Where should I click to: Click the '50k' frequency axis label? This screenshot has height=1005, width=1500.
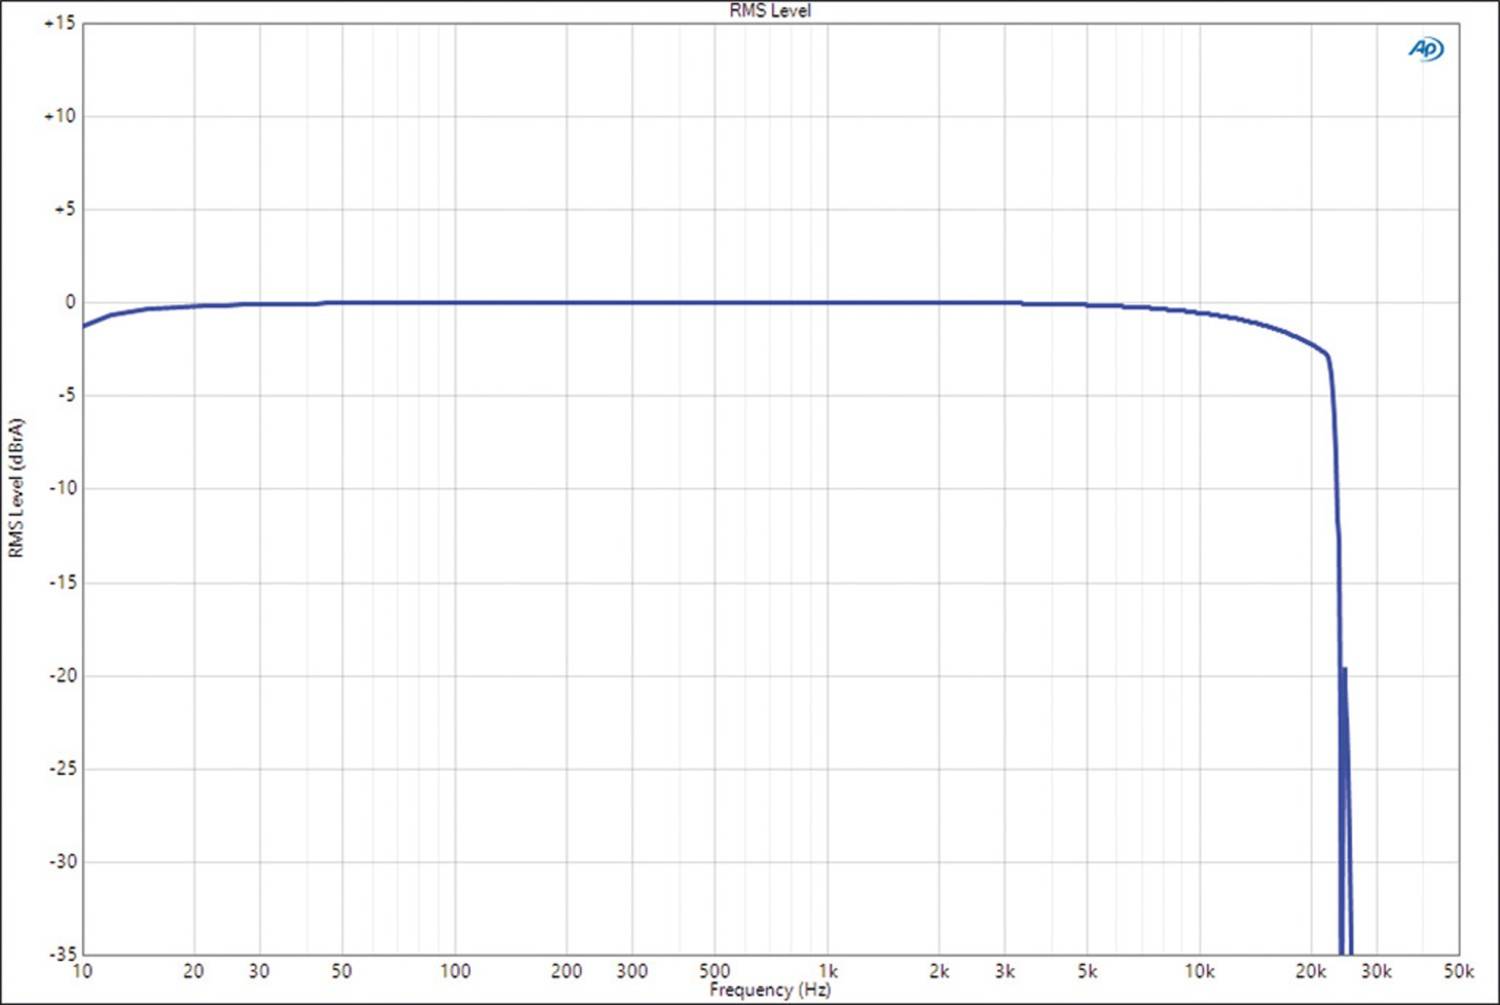1459,971
